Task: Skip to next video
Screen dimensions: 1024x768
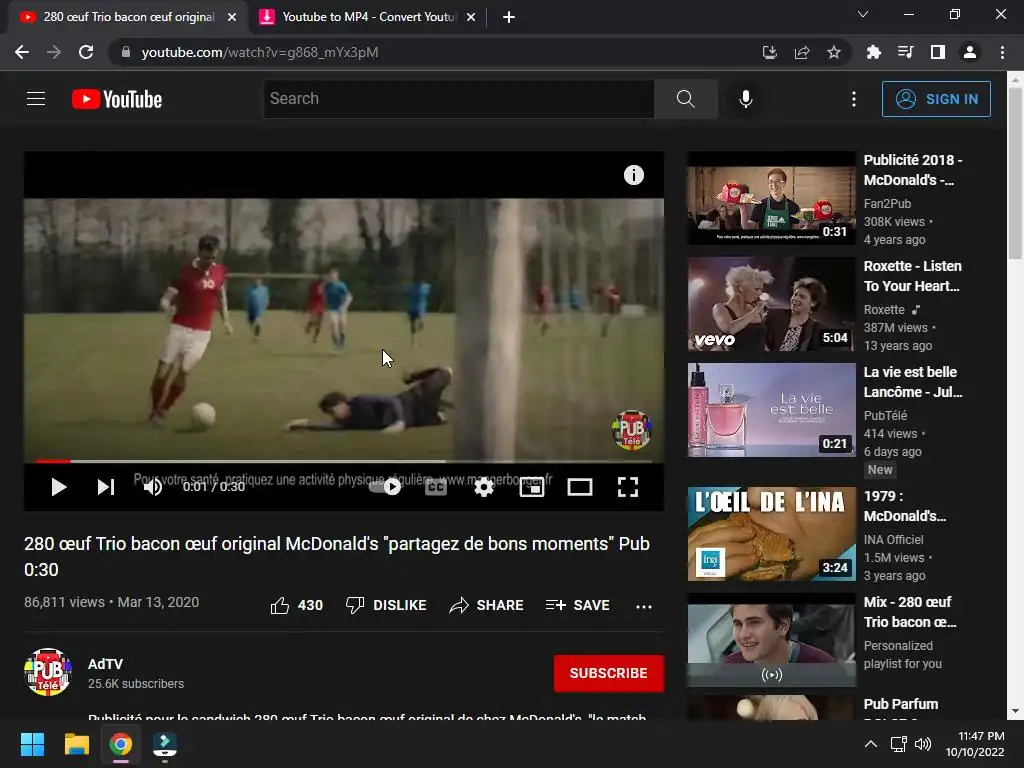Action: tap(106, 487)
